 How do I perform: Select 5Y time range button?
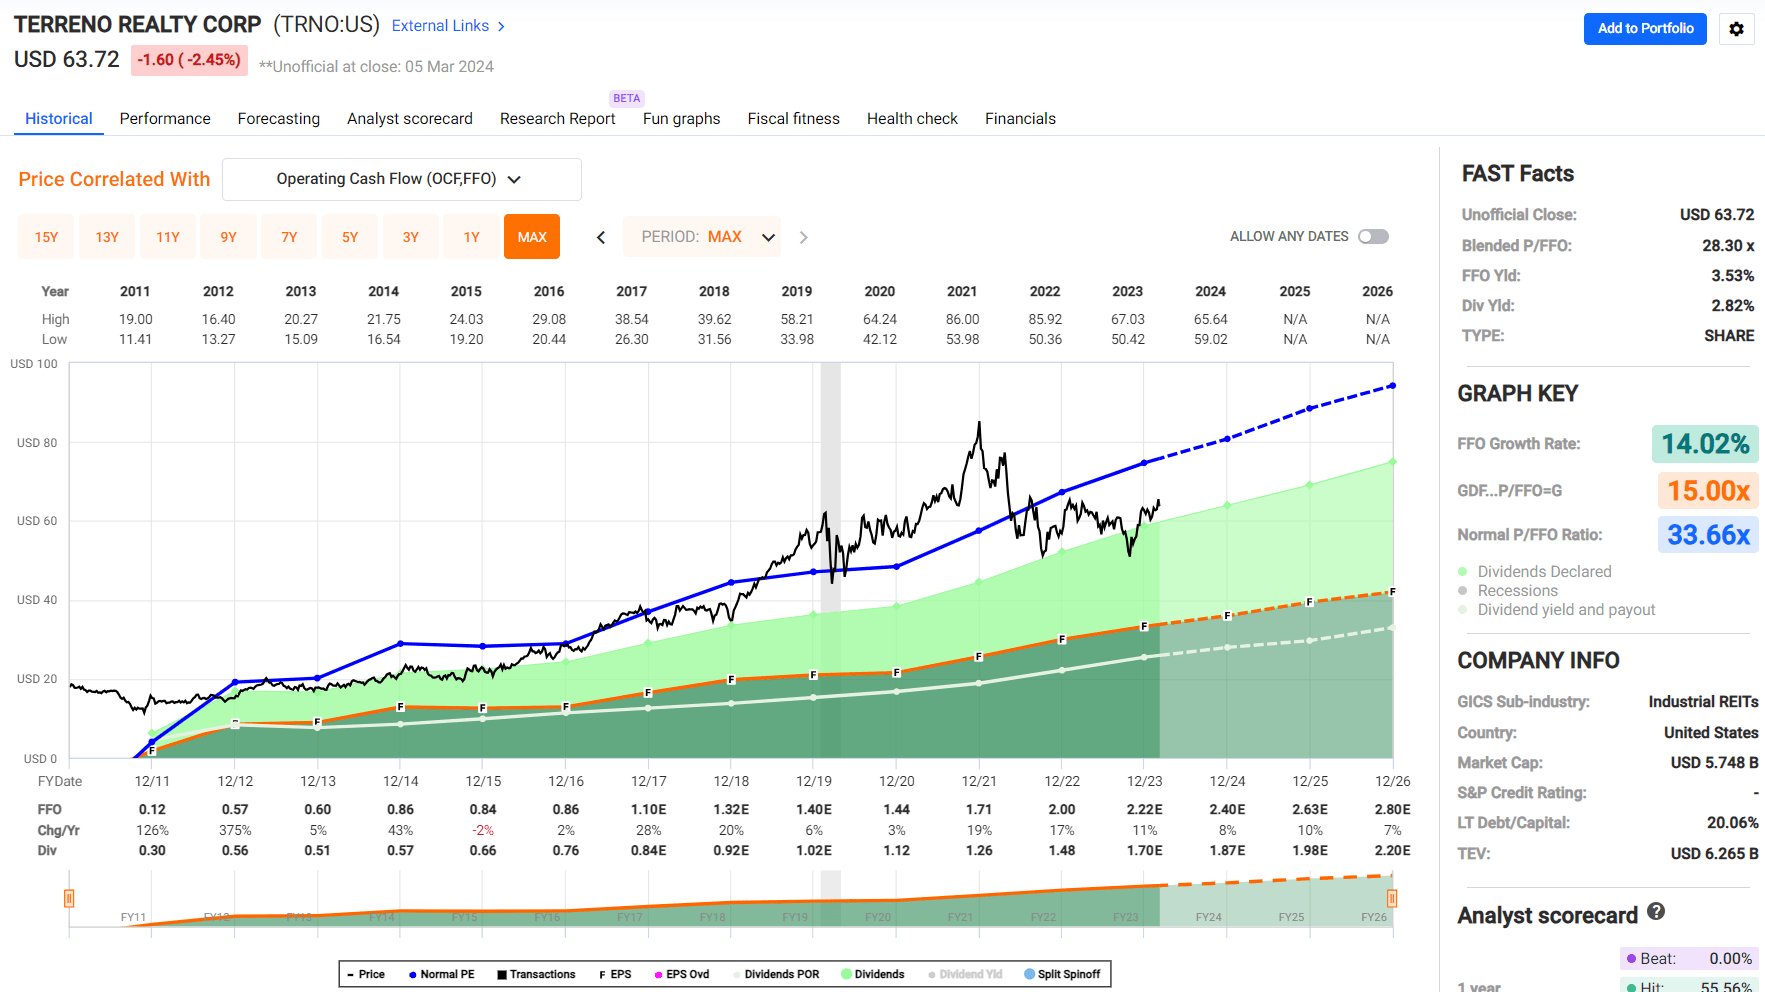(350, 237)
